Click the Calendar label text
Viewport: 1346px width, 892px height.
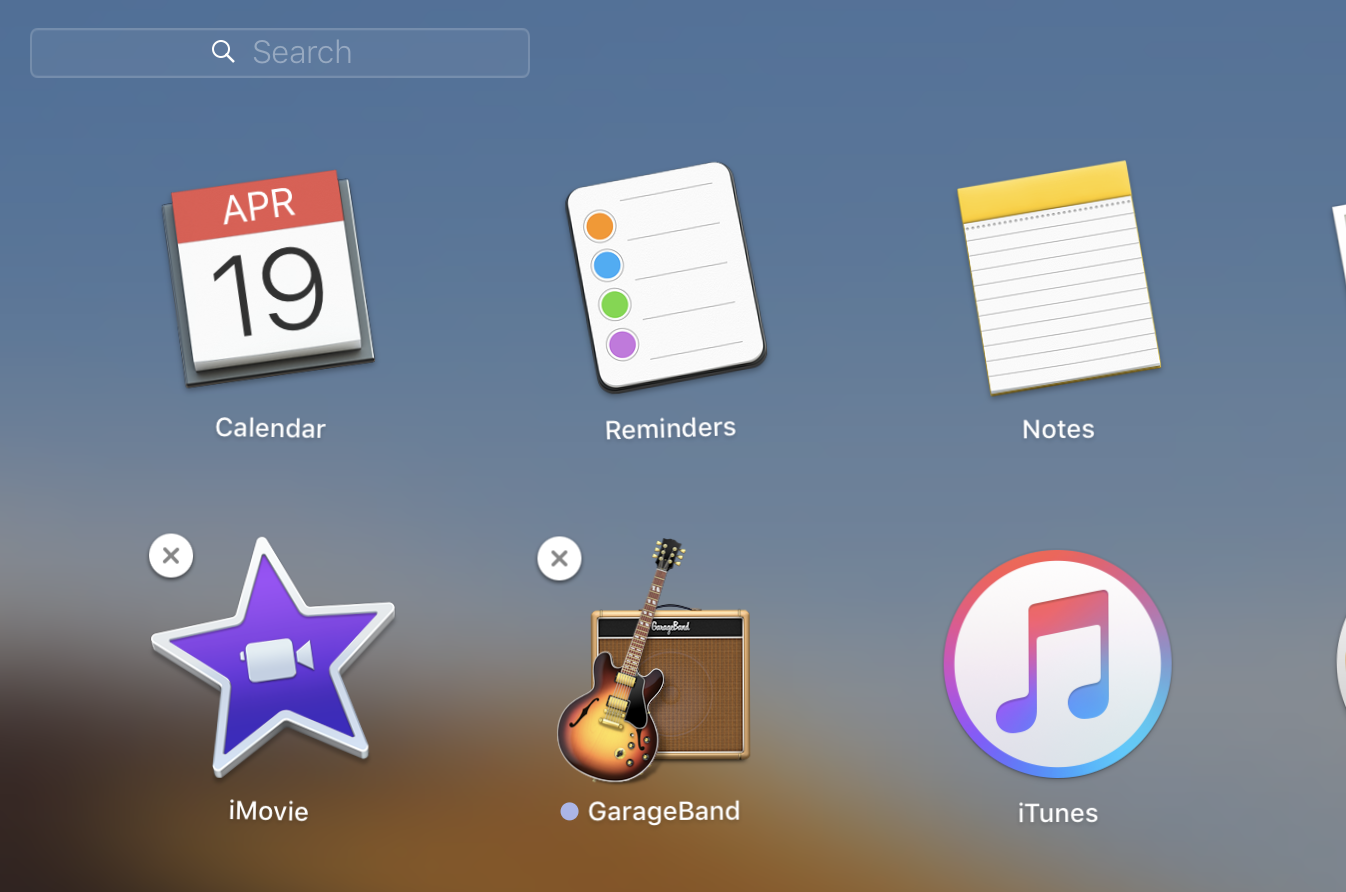270,428
